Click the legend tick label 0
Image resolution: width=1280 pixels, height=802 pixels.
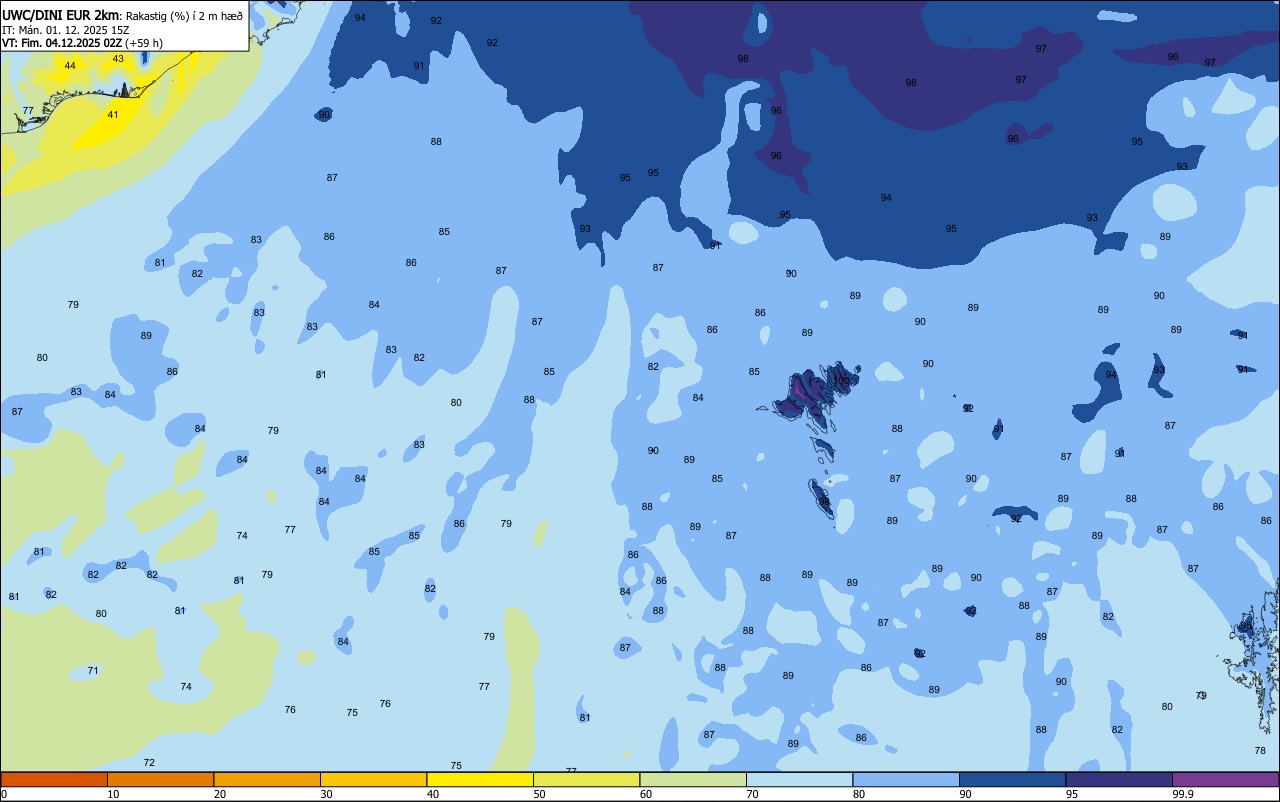[x=4, y=794]
